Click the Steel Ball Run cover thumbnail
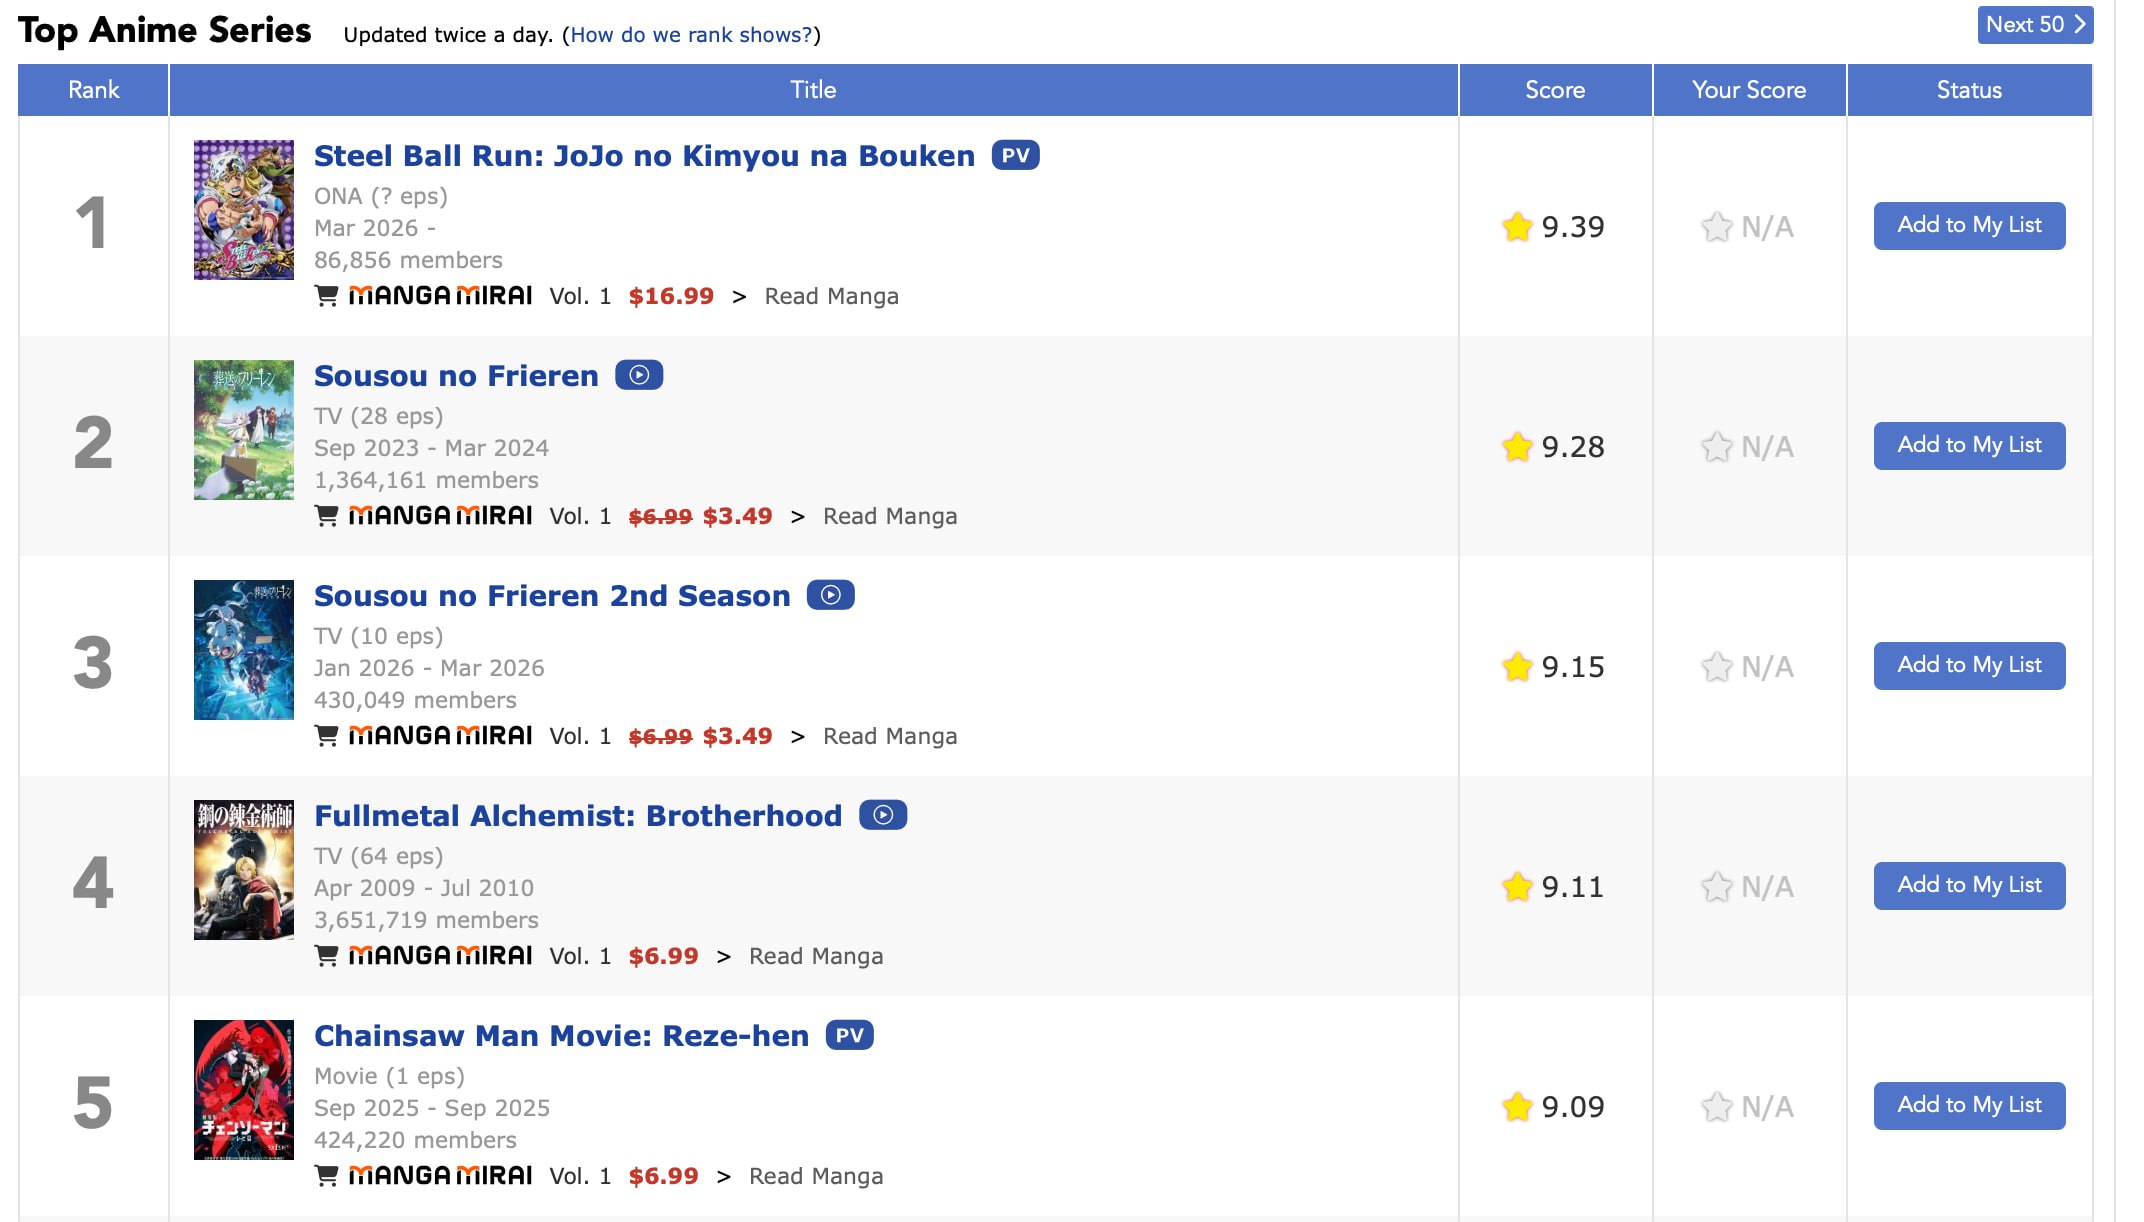The height and width of the screenshot is (1222, 2144). (x=244, y=210)
